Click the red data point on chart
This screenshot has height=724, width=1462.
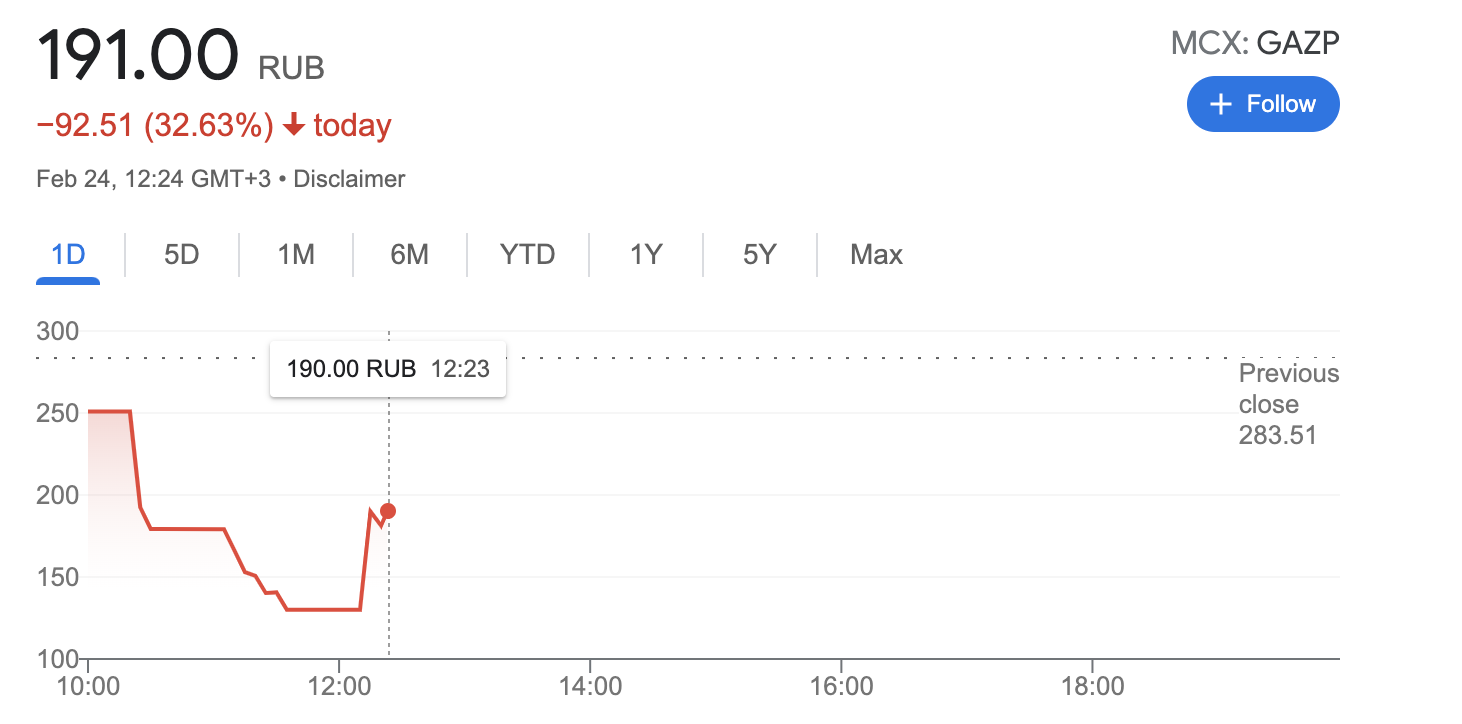pos(388,511)
